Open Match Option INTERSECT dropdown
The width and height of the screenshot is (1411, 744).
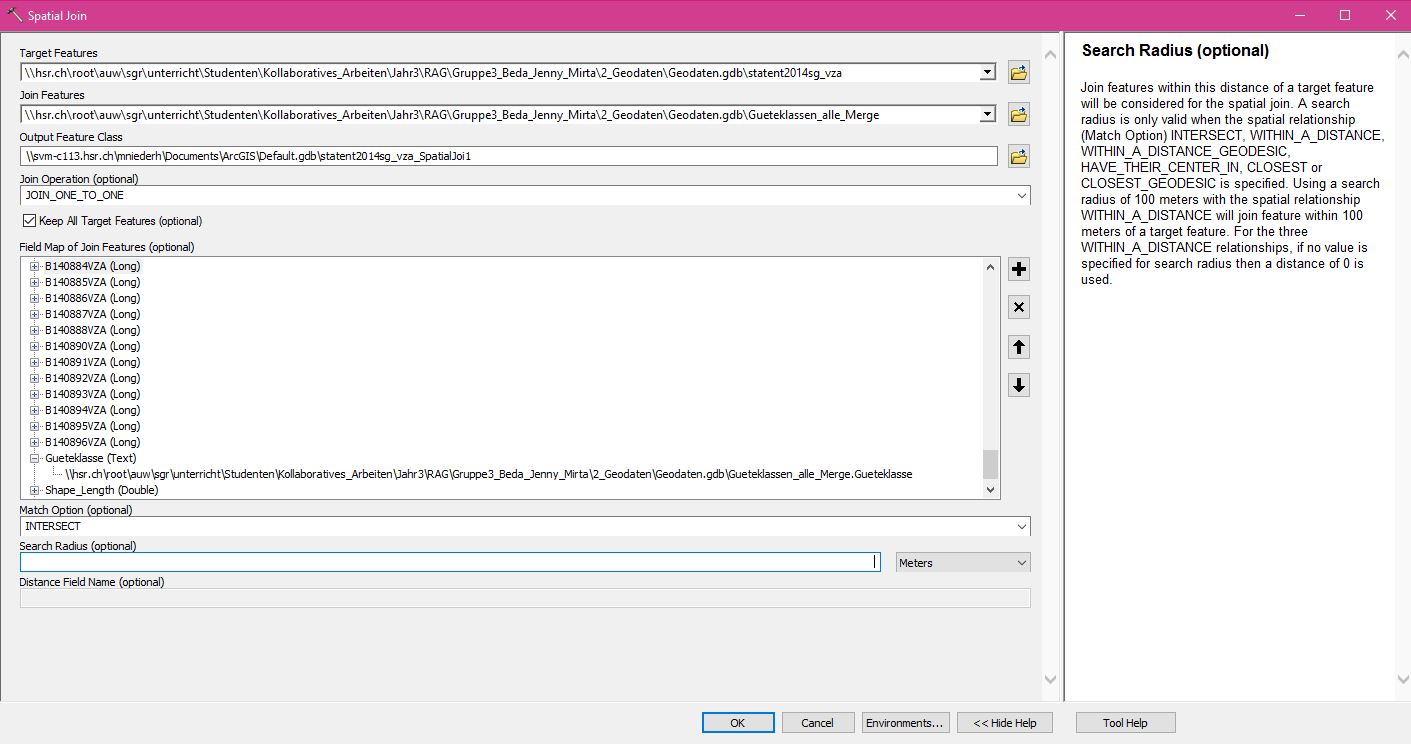(1021, 527)
